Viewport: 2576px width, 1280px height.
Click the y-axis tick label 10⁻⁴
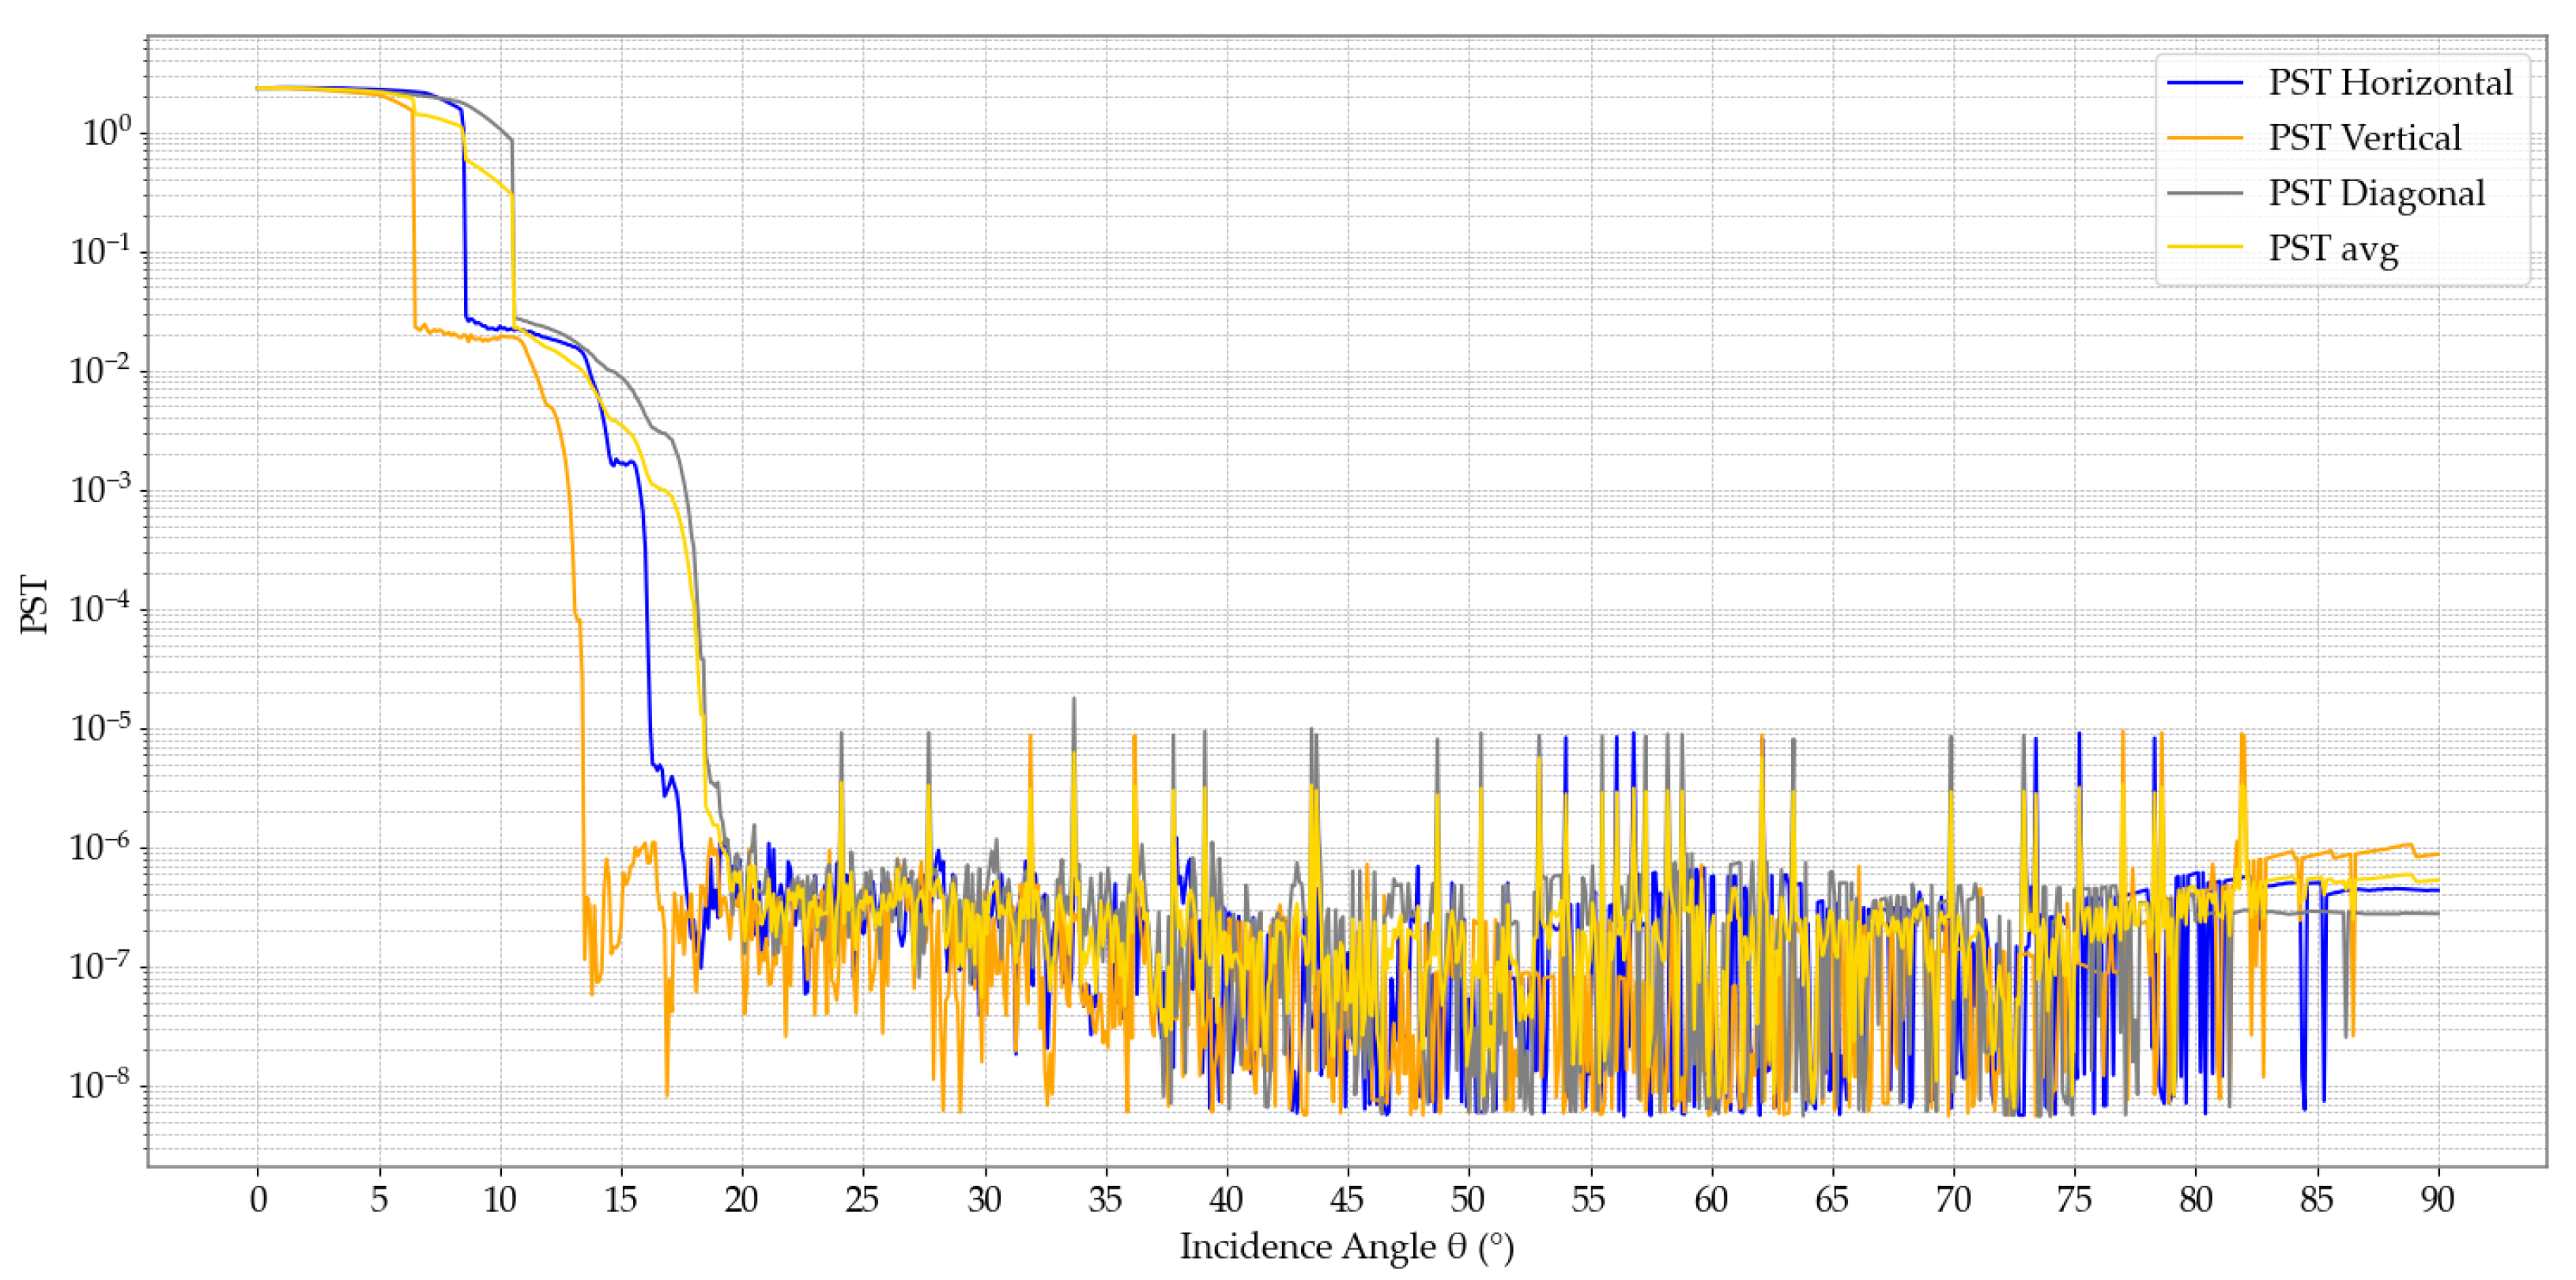coord(100,607)
